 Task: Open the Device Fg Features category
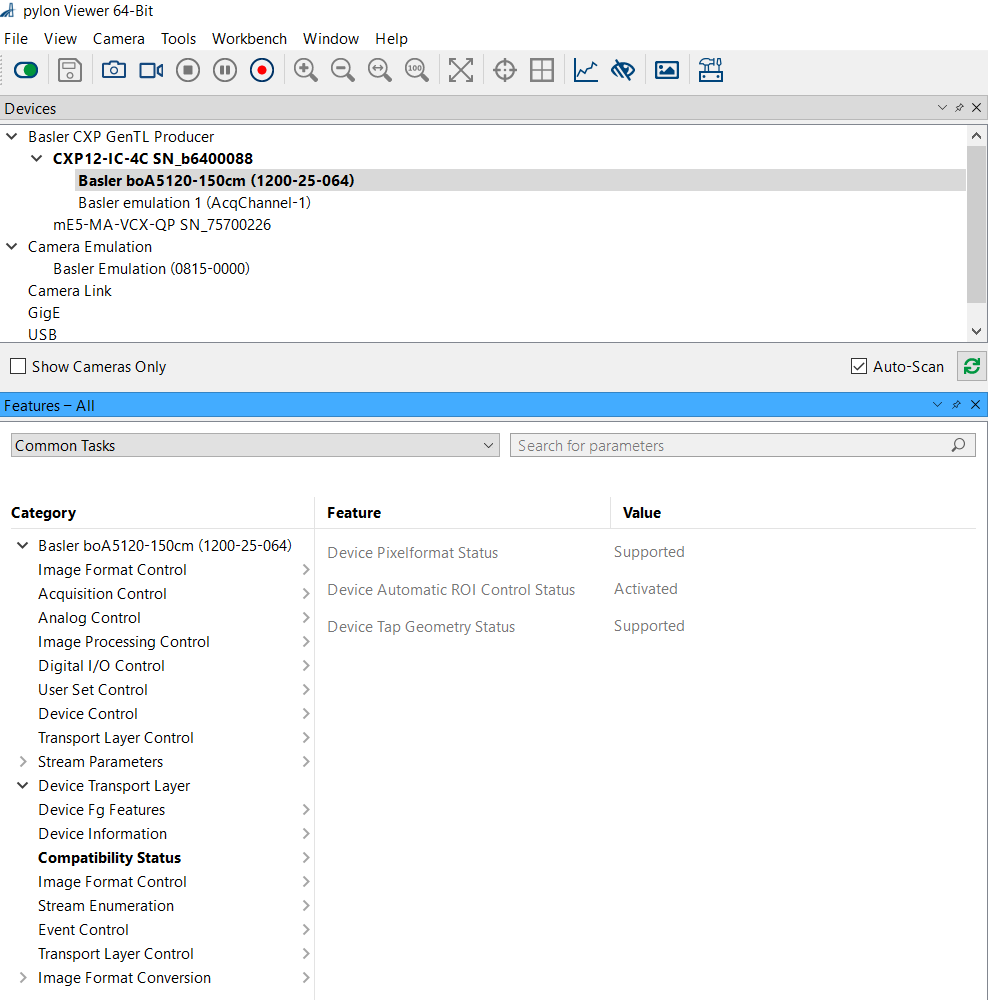102,809
